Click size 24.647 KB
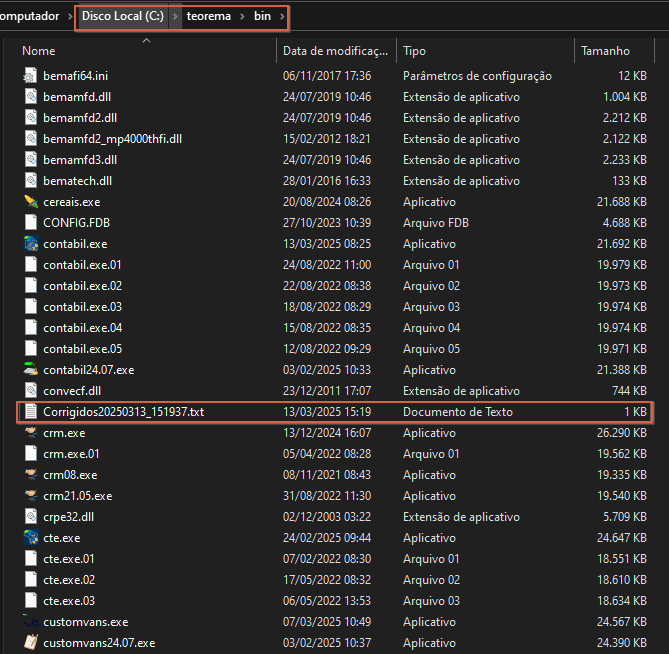 click(x=622, y=538)
